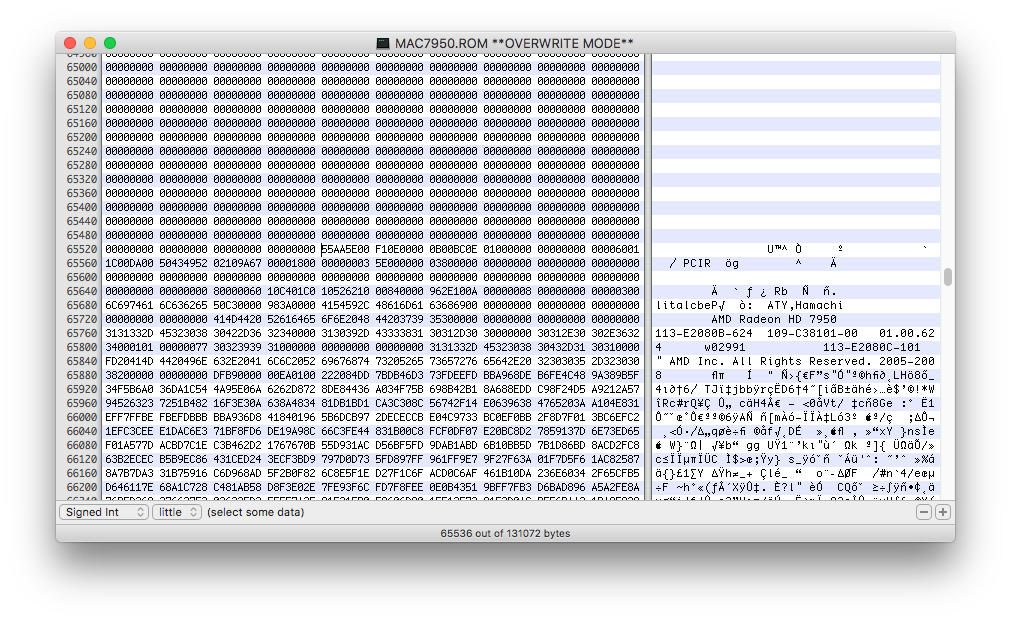This screenshot has width=1011, height=622.
Task: Open the little endianness dropdown
Action: 177,512
